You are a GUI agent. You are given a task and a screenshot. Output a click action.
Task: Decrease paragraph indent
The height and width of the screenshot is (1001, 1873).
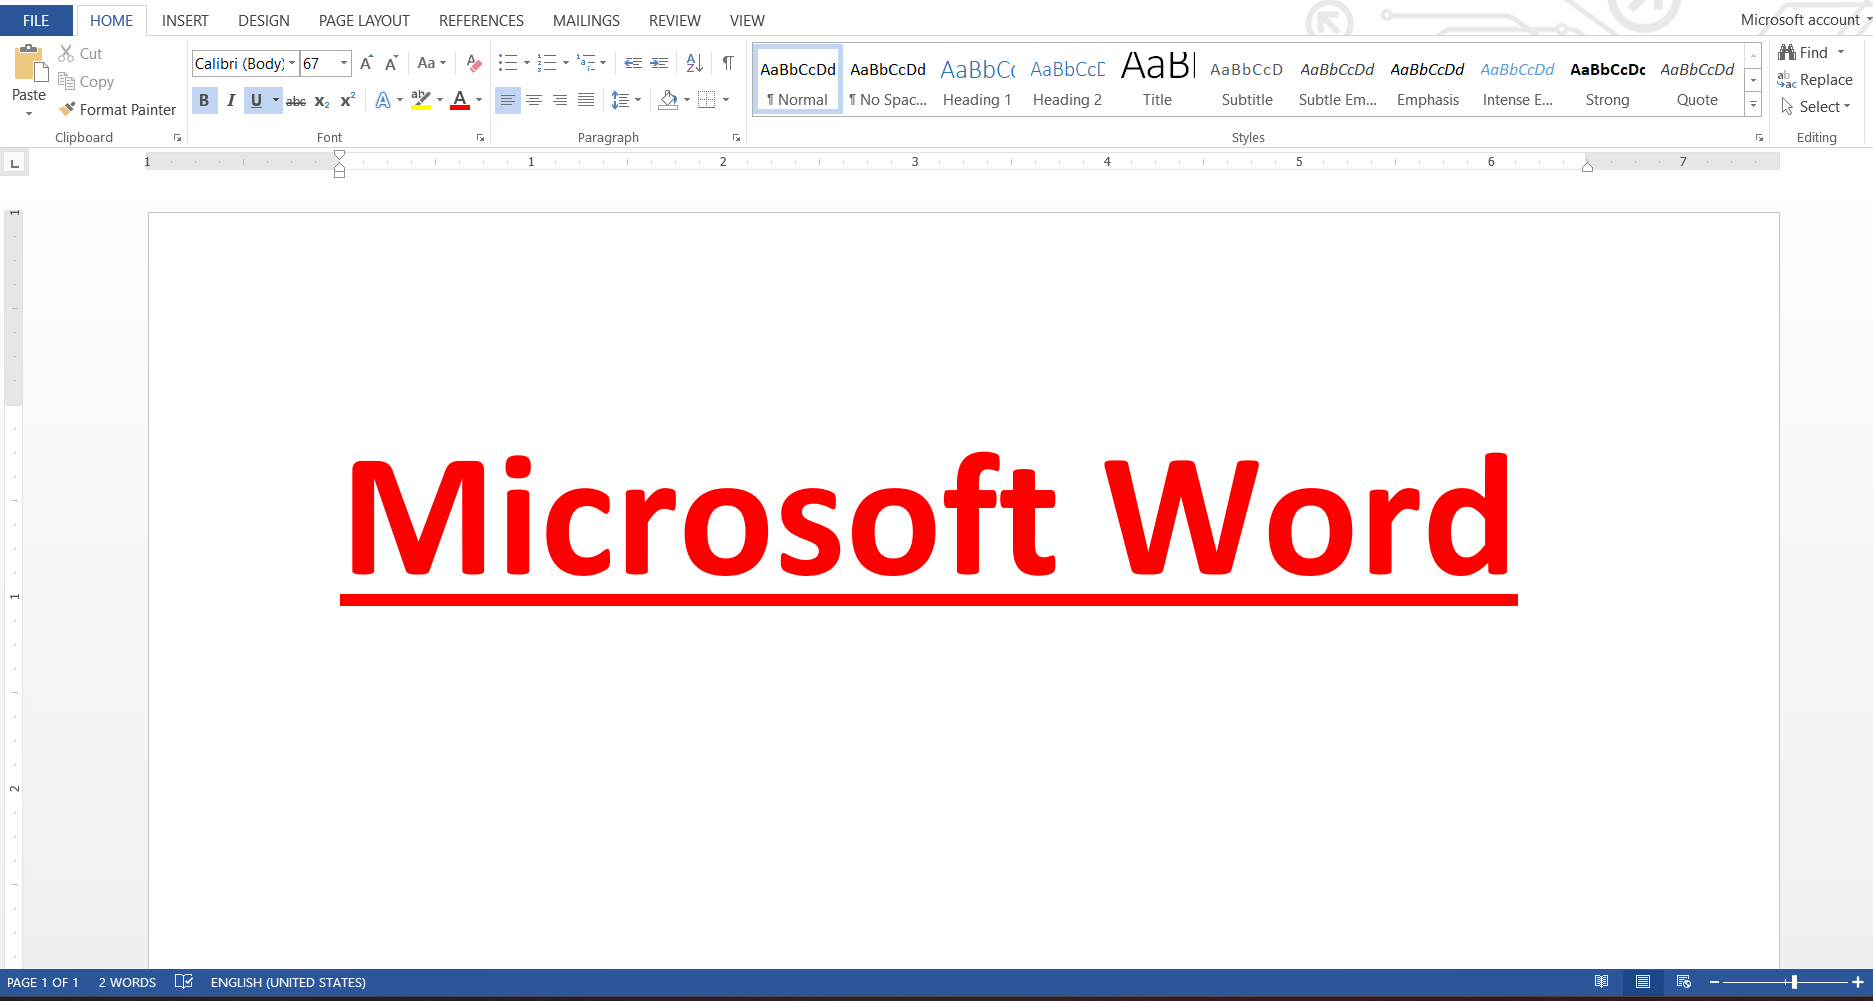click(633, 63)
